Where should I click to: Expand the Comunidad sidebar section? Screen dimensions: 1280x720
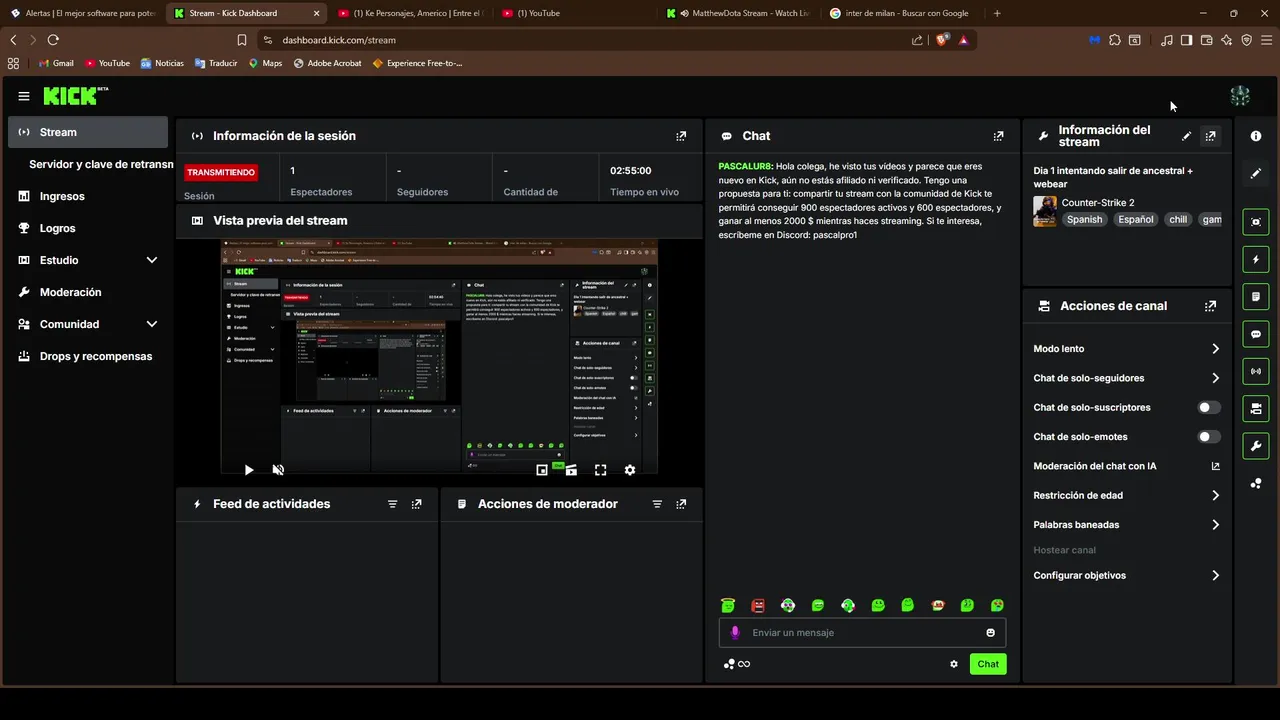[152, 324]
